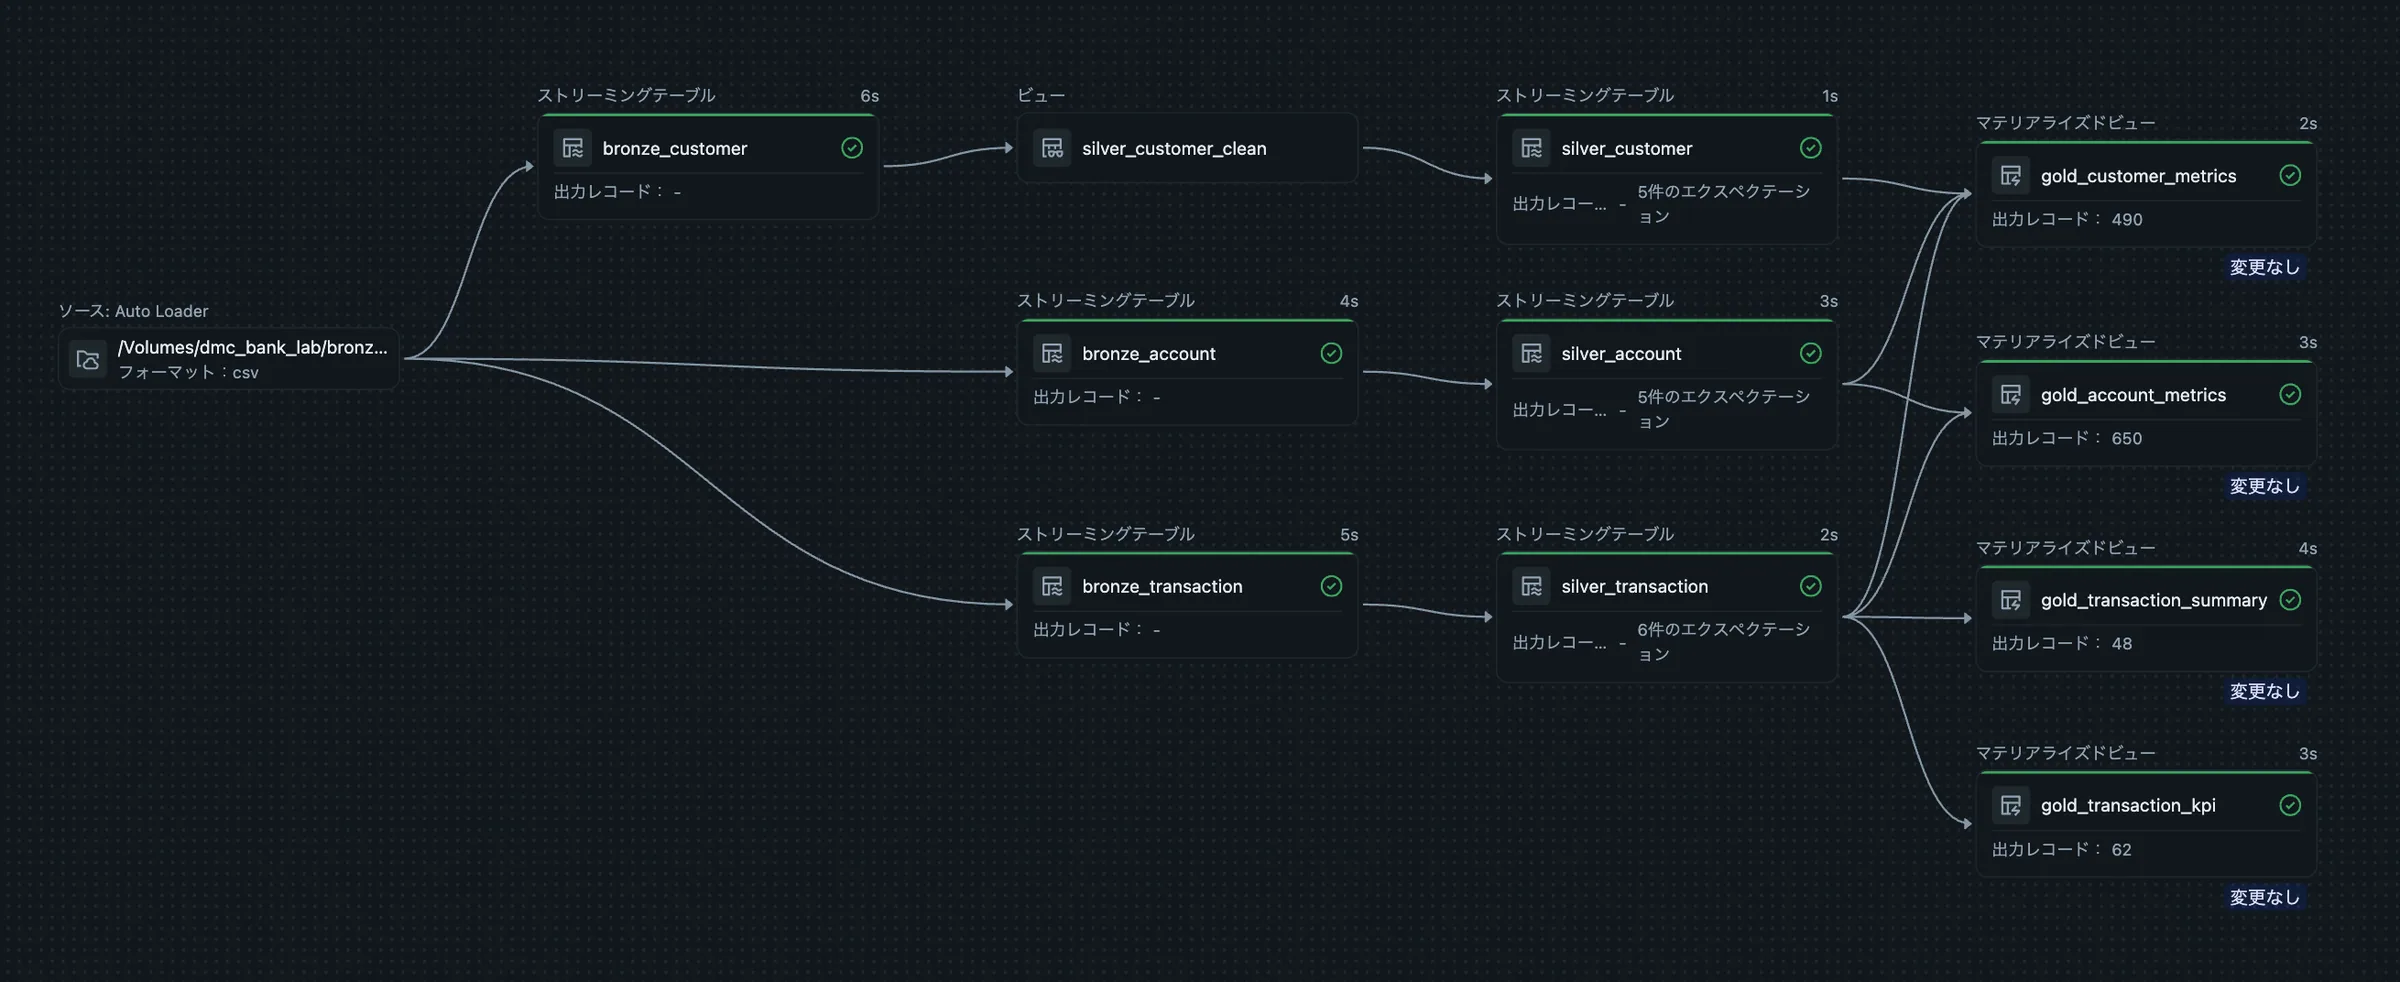Click the bronze_account success checkmark

1331,353
